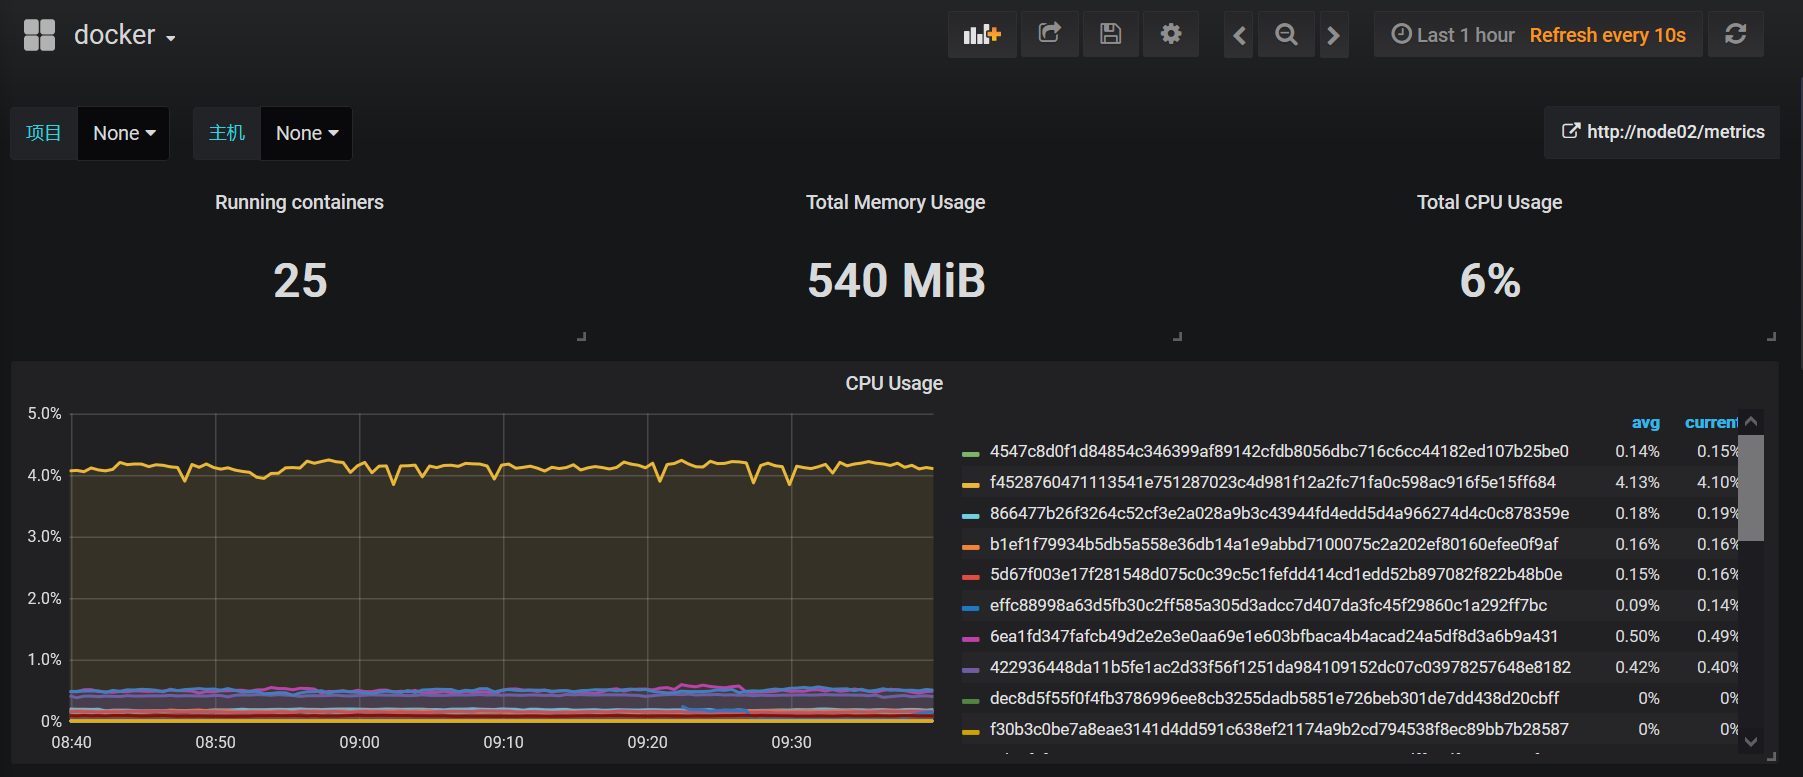The height and width of the screenshot is (777, 1803).
Task: Zoom out time range with magnifier icon
Action: click(1286, 35)
